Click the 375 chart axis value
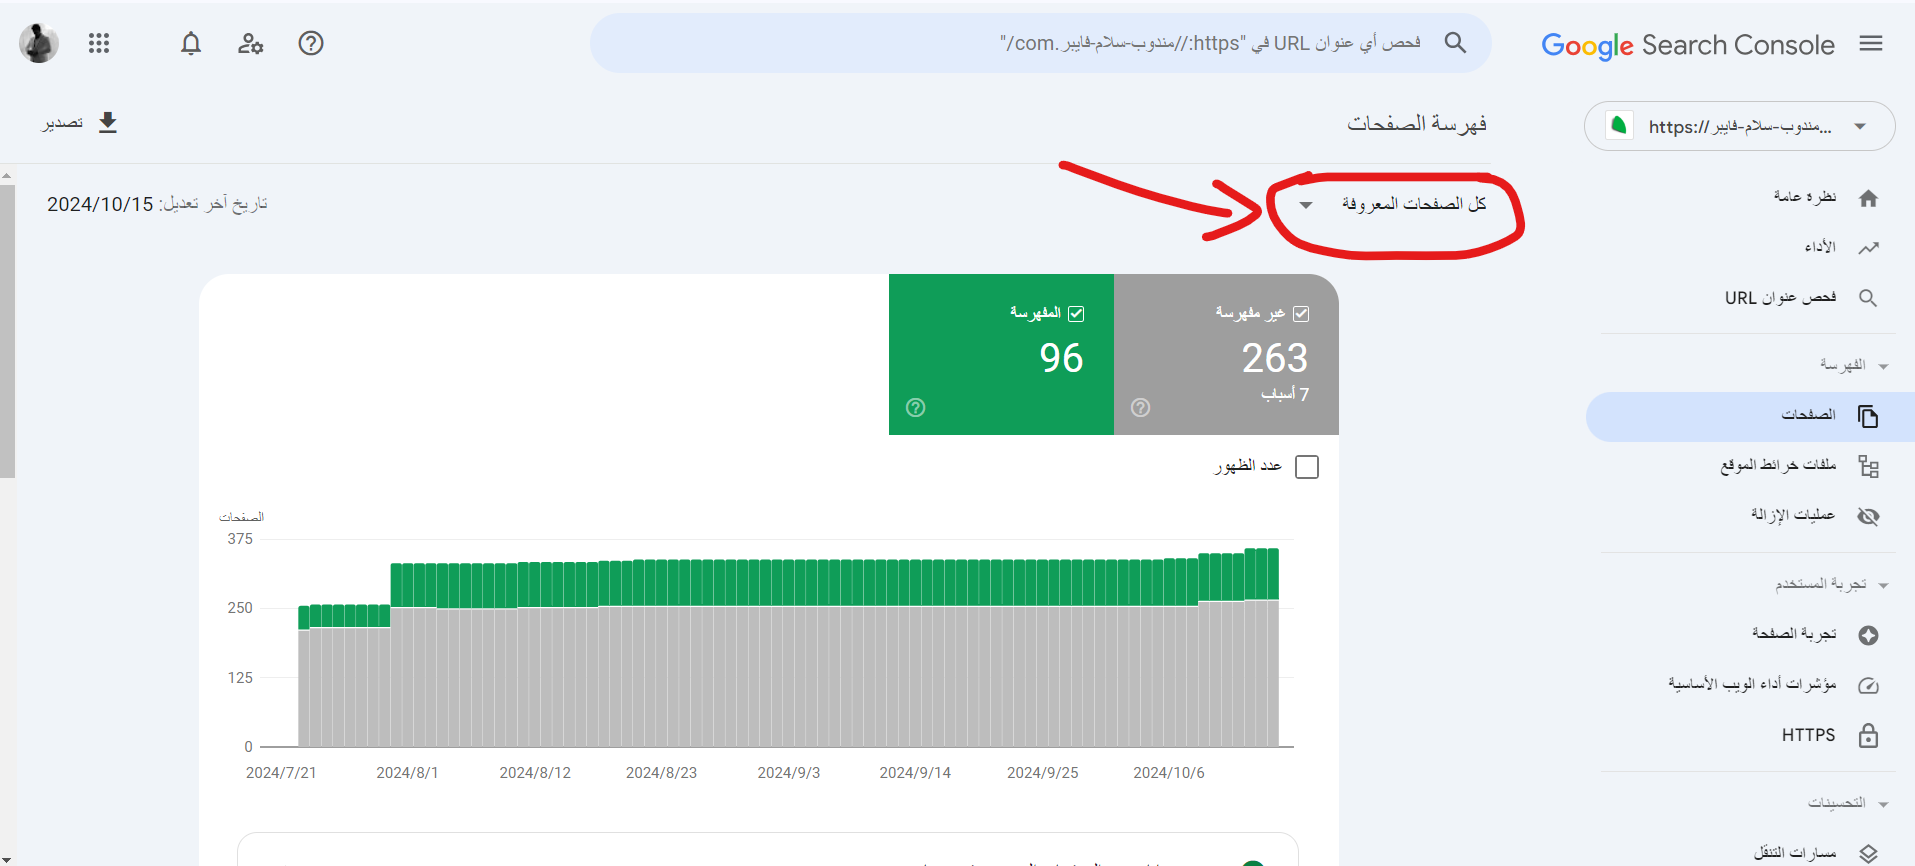Screen dimensions: 1915x866 240,539
